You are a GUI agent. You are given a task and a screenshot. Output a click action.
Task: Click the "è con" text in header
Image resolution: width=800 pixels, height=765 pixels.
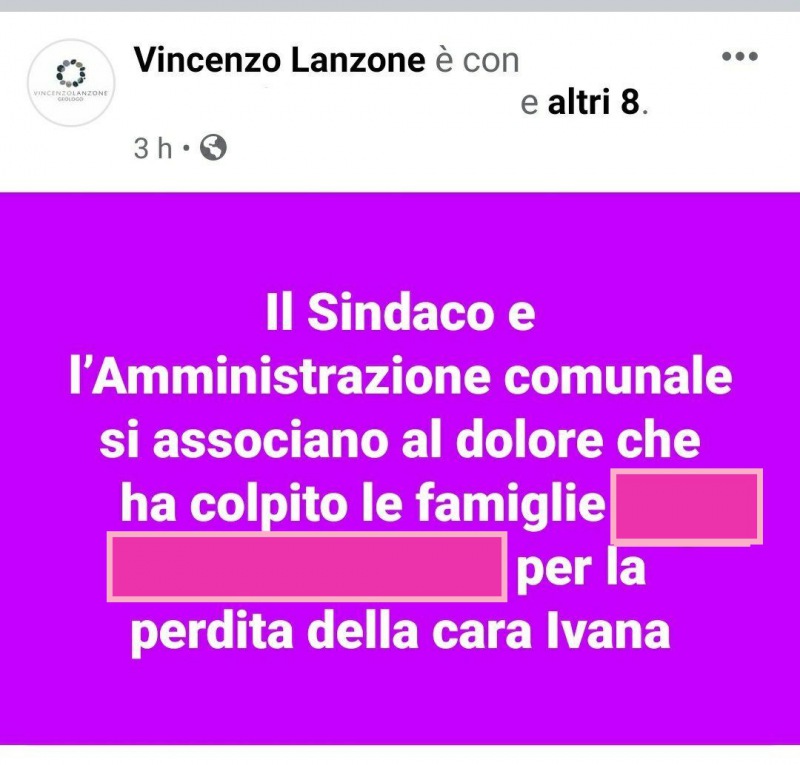tap(477, 60)
